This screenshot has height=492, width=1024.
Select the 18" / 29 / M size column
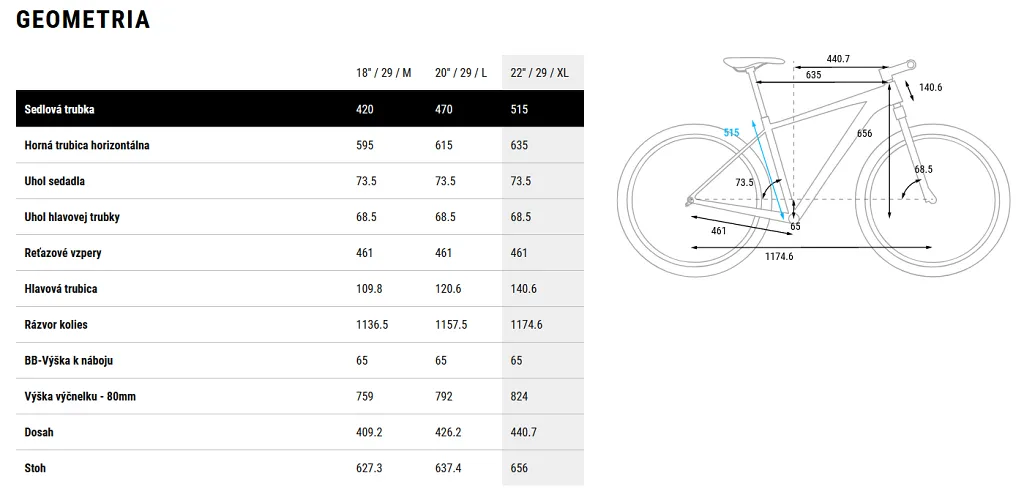pyautogui.click(x=384, y=73)
